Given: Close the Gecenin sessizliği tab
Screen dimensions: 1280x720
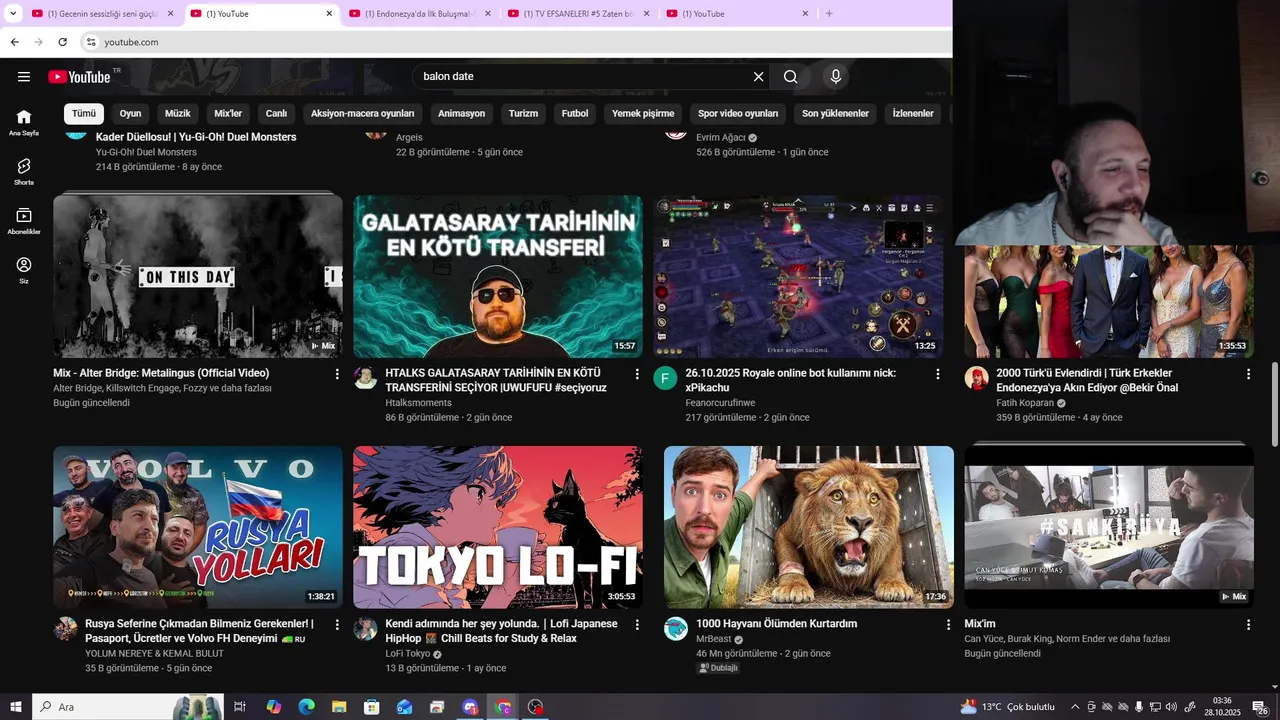Looking at the screenshot, I should click(171, 14).
